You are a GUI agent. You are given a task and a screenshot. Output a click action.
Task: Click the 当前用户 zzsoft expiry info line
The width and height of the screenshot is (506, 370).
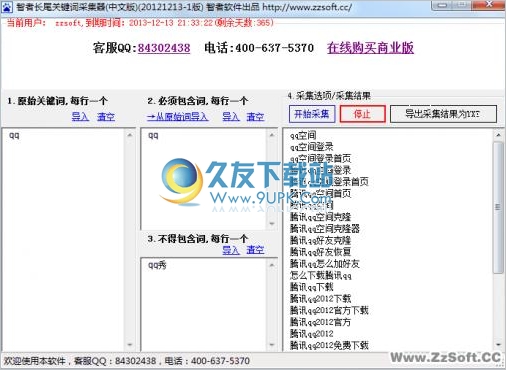140,23
